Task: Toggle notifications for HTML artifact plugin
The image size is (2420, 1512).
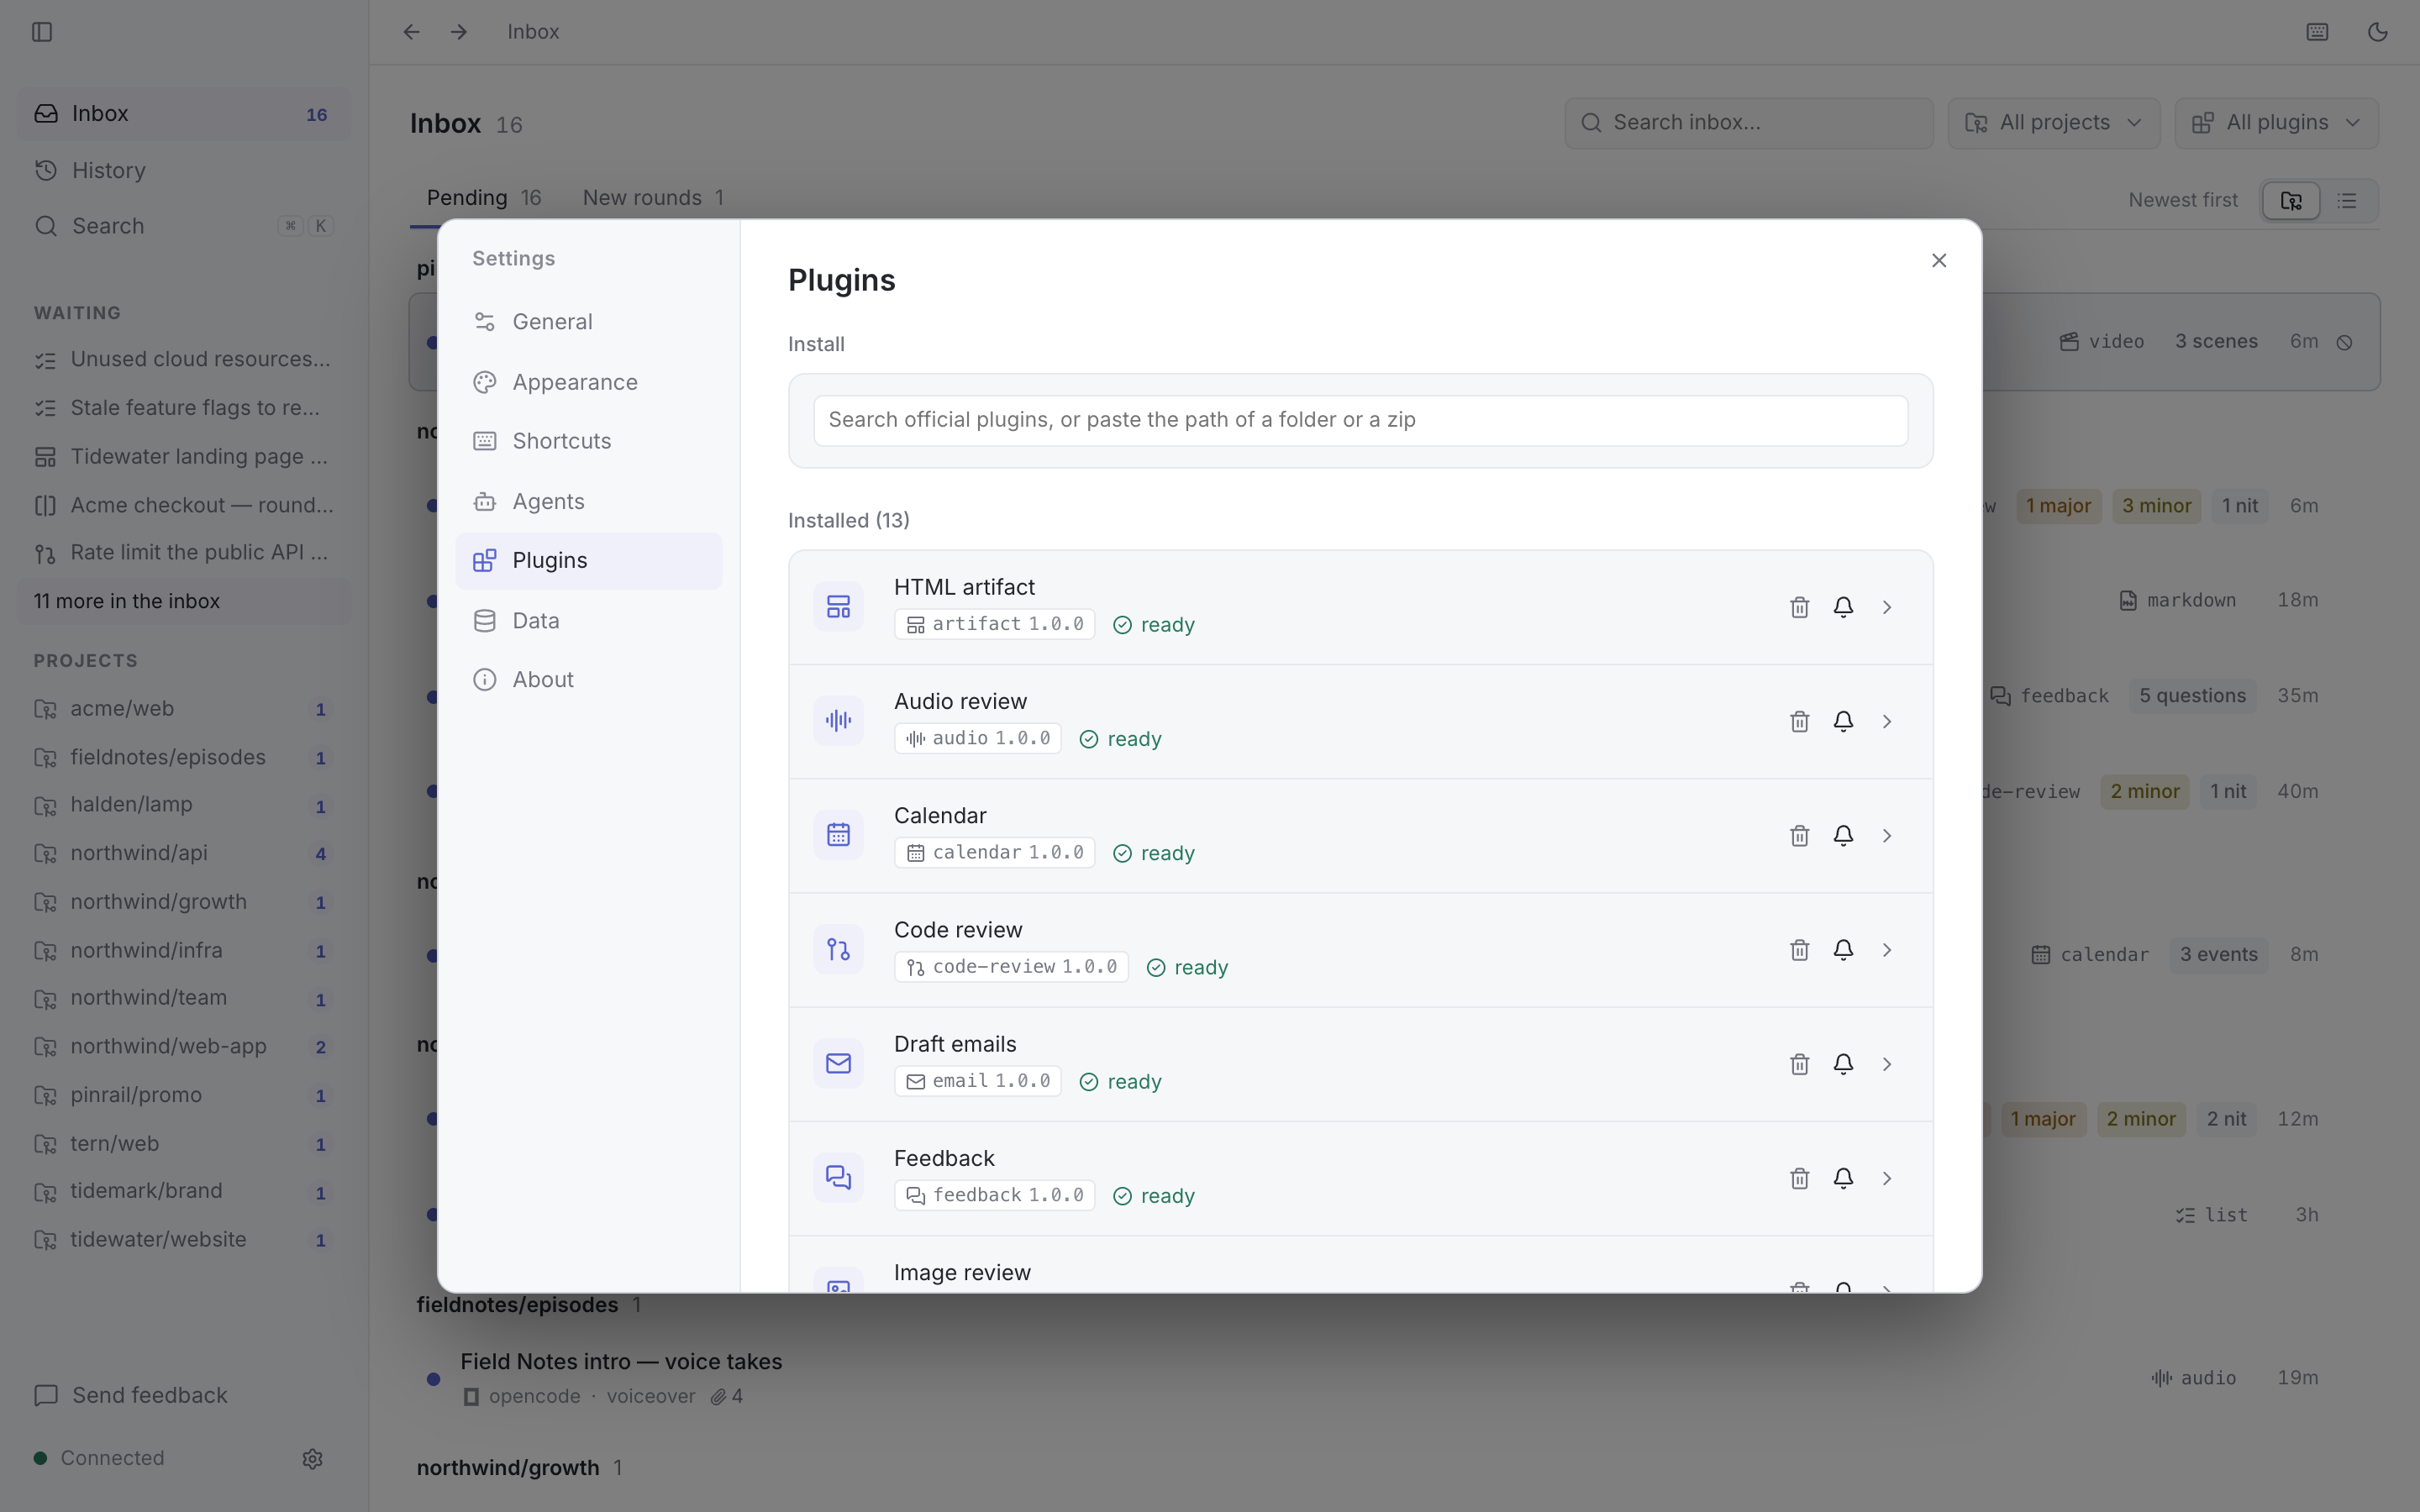Action: point(1843,607)
